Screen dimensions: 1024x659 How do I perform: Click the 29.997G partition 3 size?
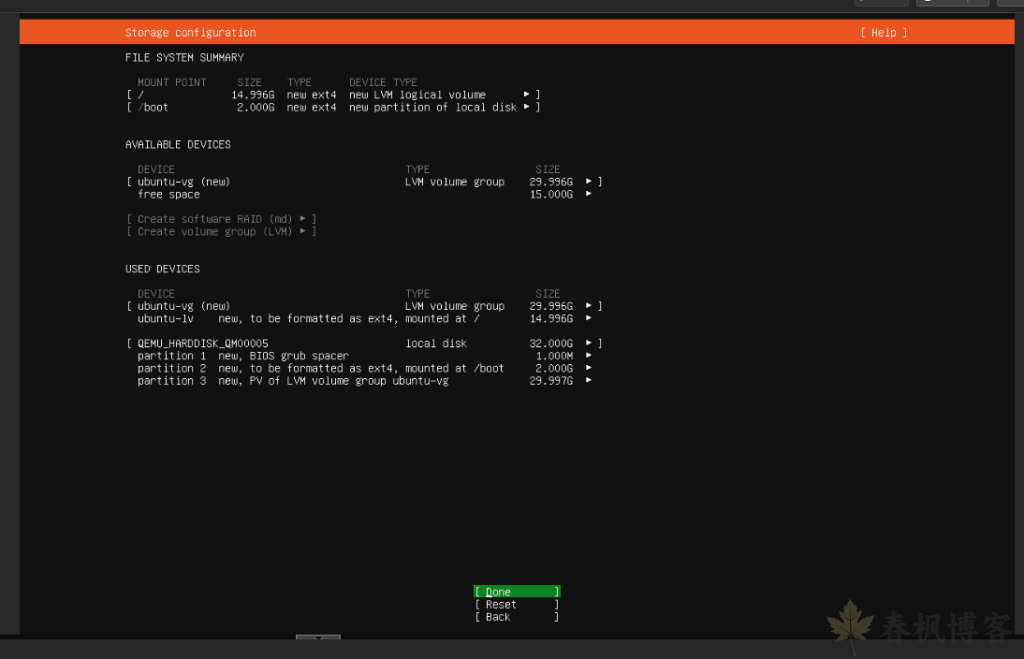[x=551, y=381]
